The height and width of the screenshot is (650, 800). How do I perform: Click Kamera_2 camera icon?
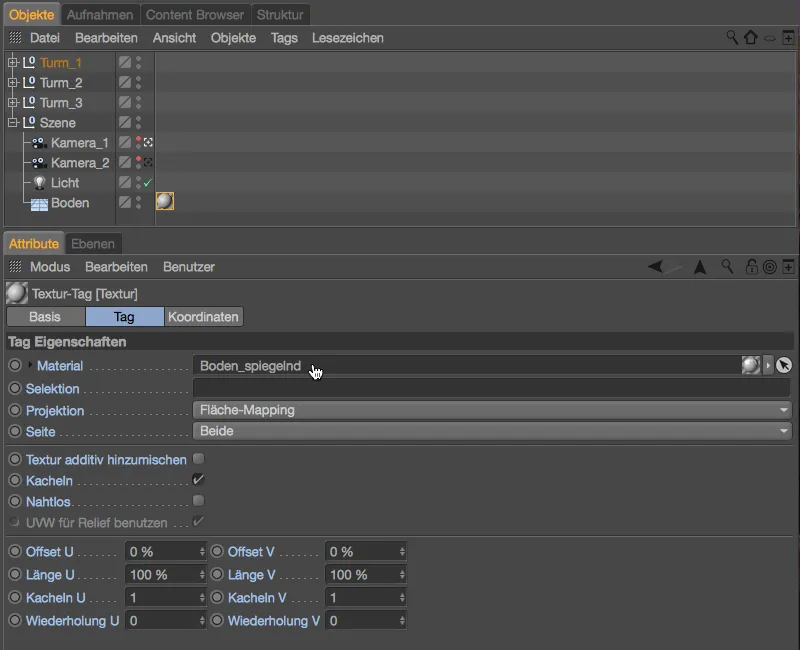[x=39, y=163]
